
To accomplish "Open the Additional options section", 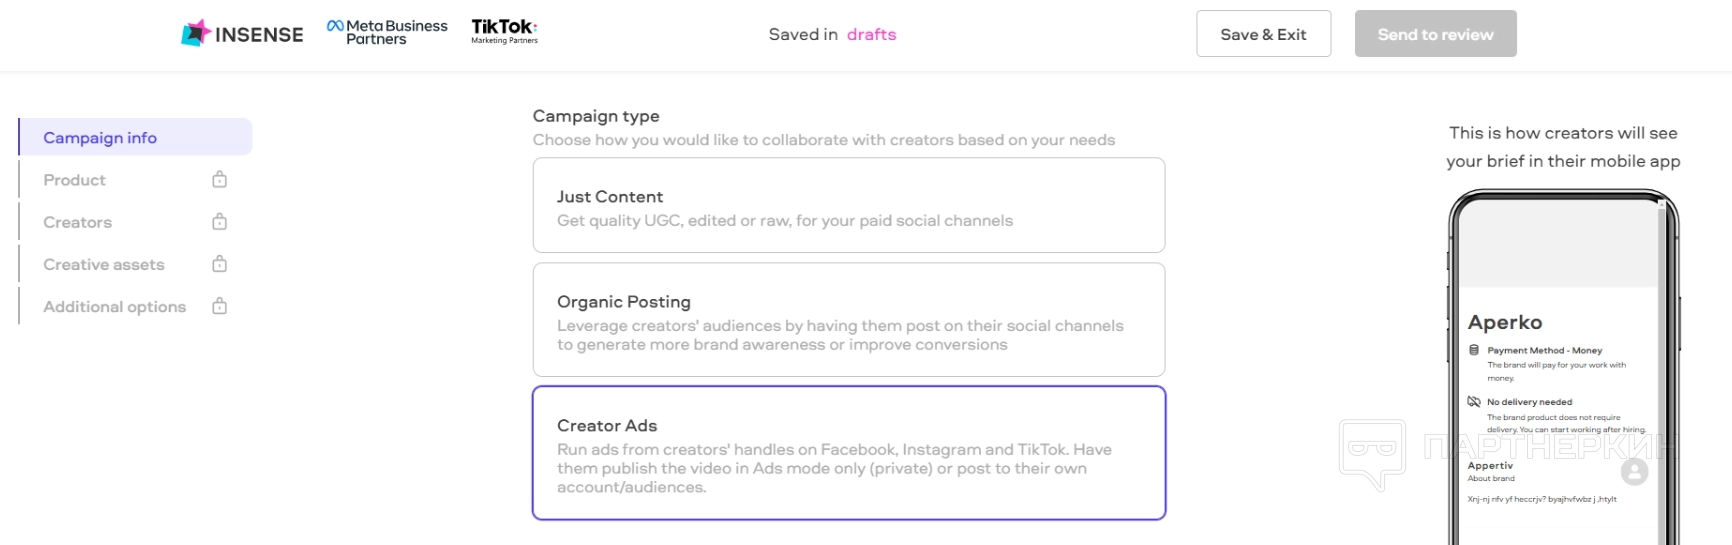I will pos(115,306).
